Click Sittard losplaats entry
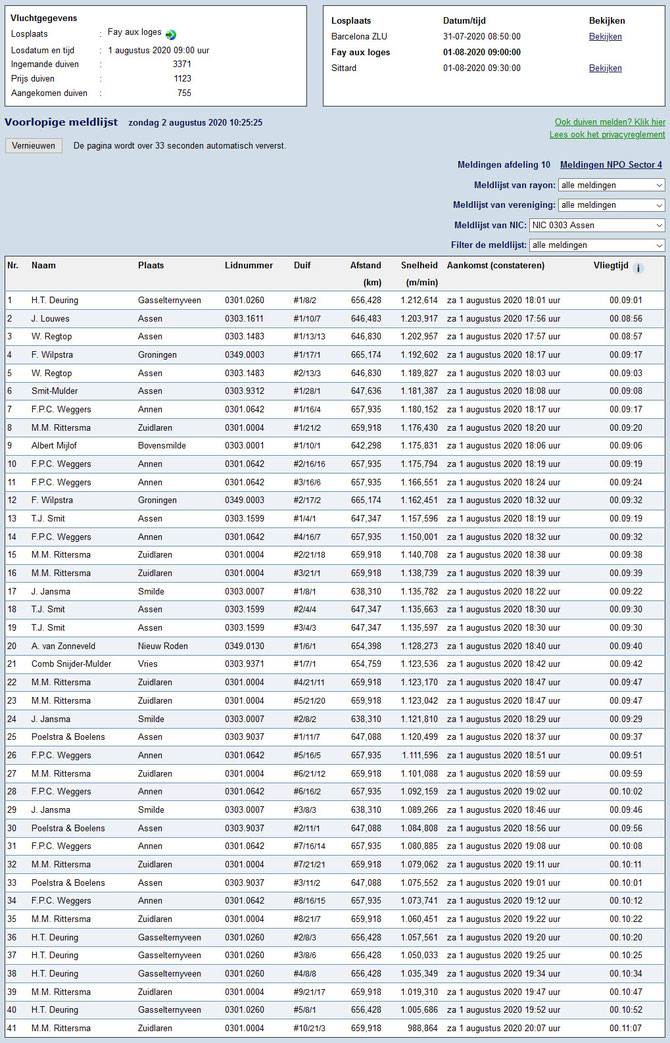Screen dimensions: 670x1043 (x=344, y=68)
